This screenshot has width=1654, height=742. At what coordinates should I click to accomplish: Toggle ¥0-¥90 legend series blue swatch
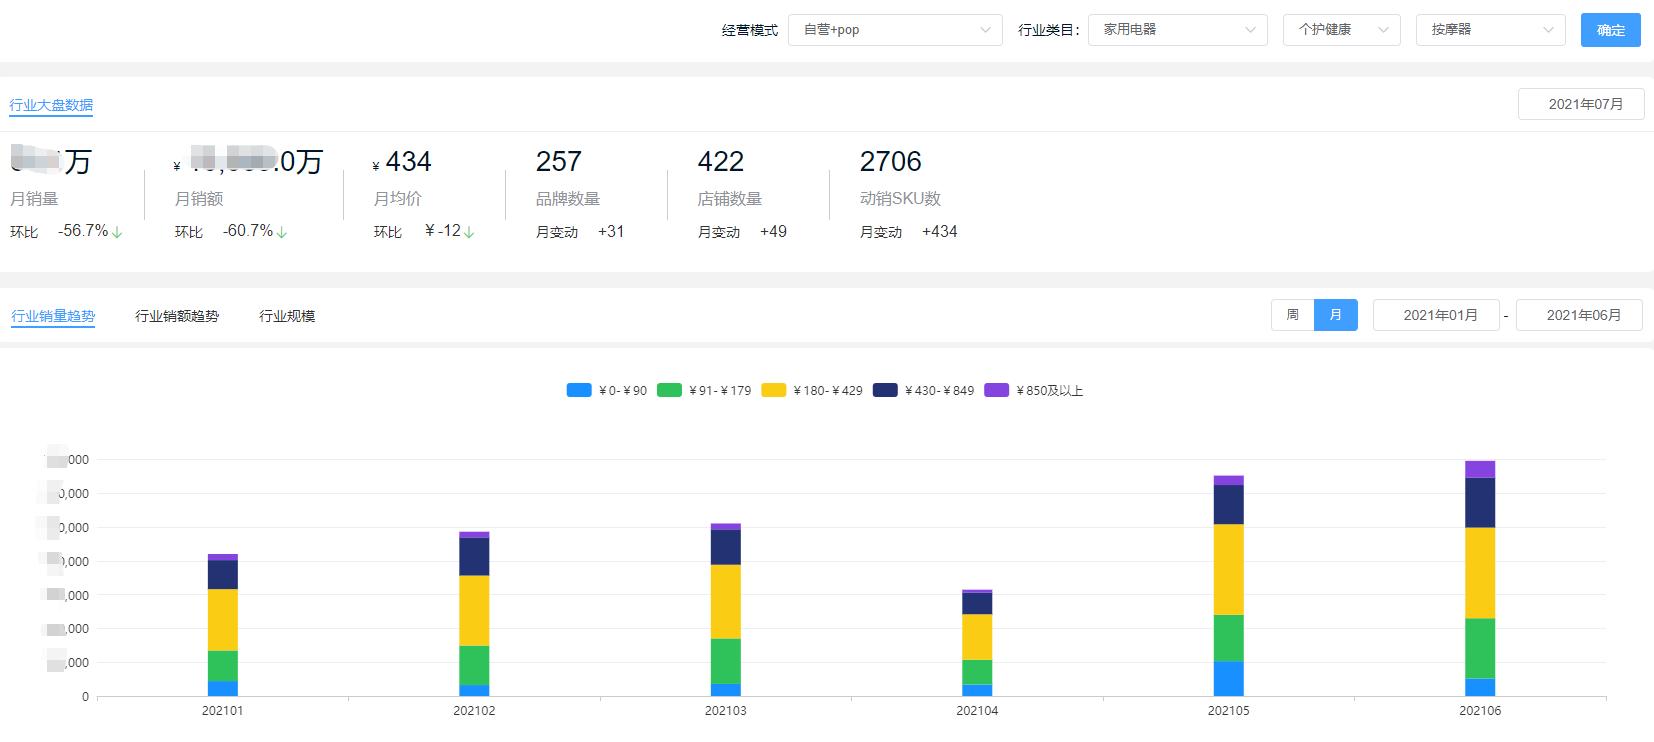[x=579, y=391]
